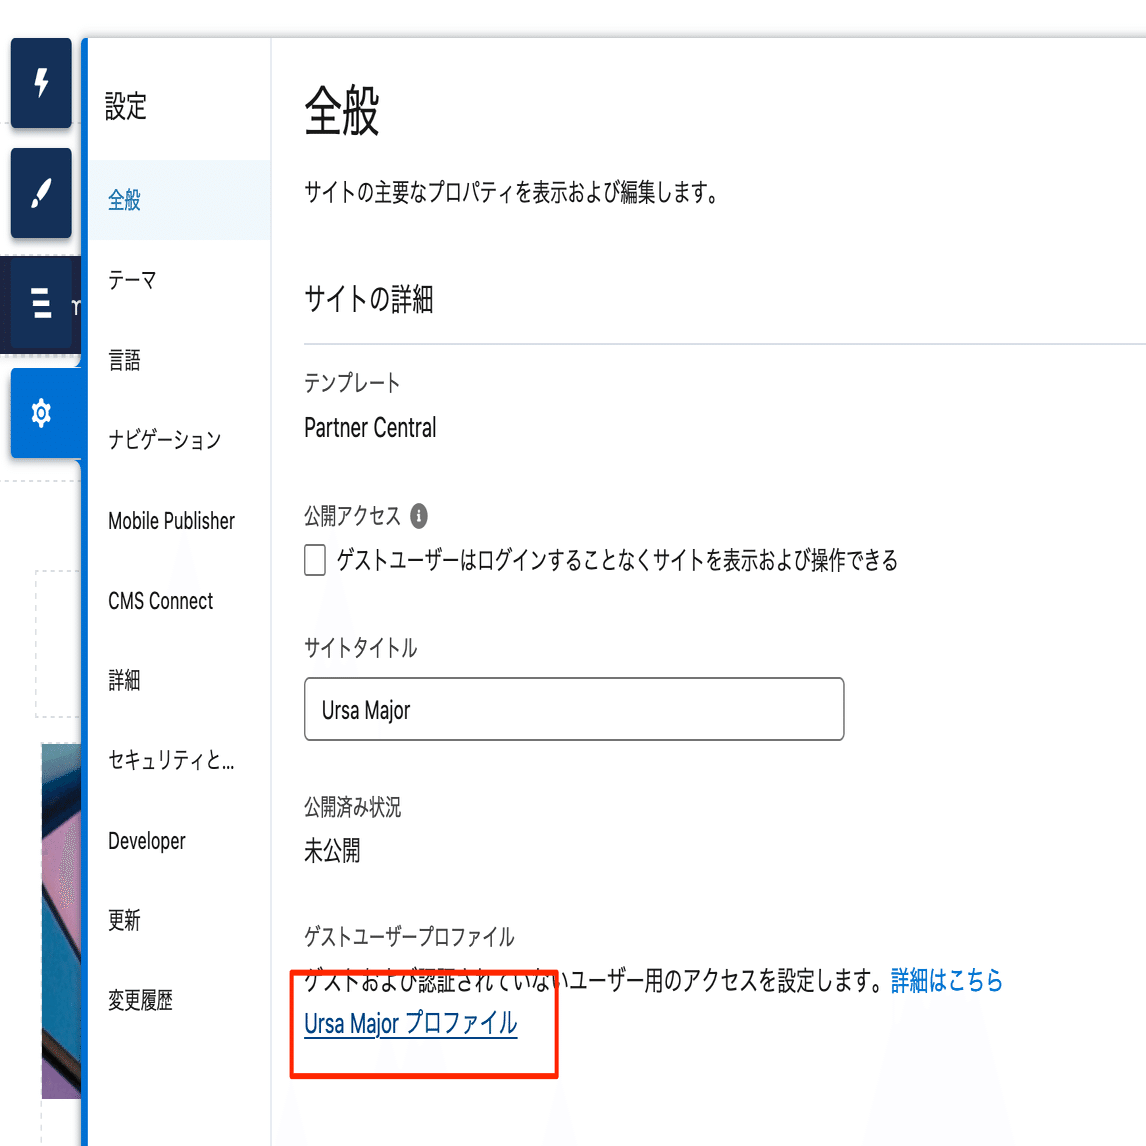This screenshot has height=1146, width=1146.
Task: Switch to the 言語 settings tab
Action: pyautogui.click(x=179, y=360)
